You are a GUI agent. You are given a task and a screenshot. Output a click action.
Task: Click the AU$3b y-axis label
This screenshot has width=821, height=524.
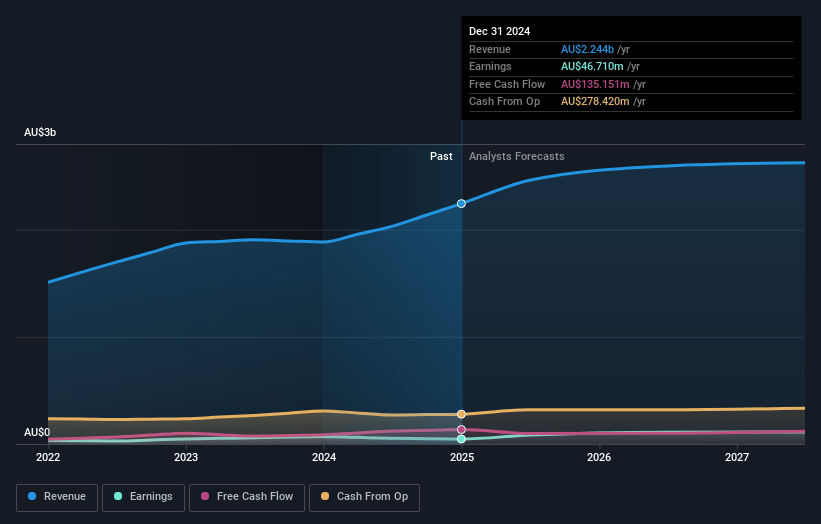coord(40,132)
